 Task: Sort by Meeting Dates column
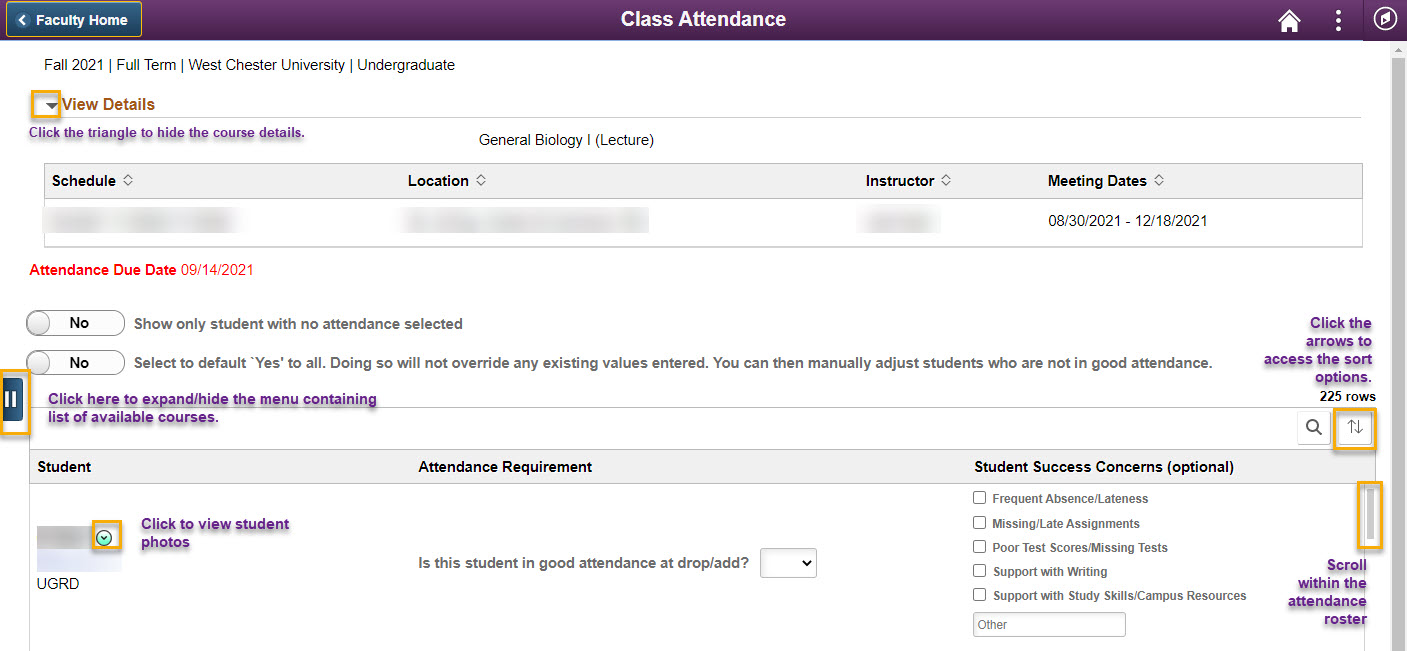(1159, 181)
